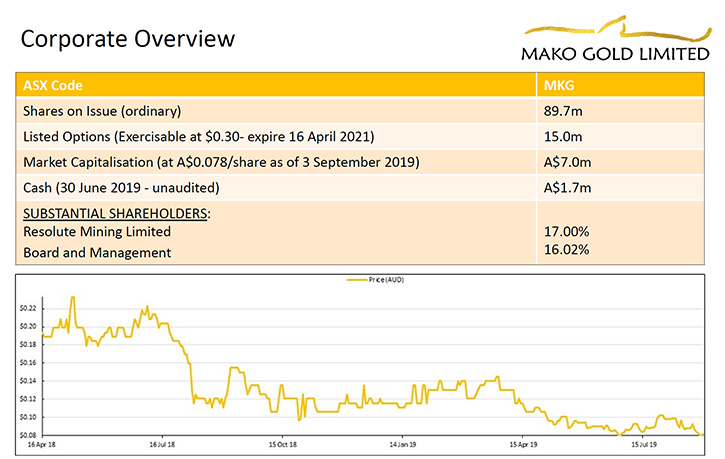Screen dimensions: 725x459
Task: Select the 89.7m value cell
Action: 621,111
